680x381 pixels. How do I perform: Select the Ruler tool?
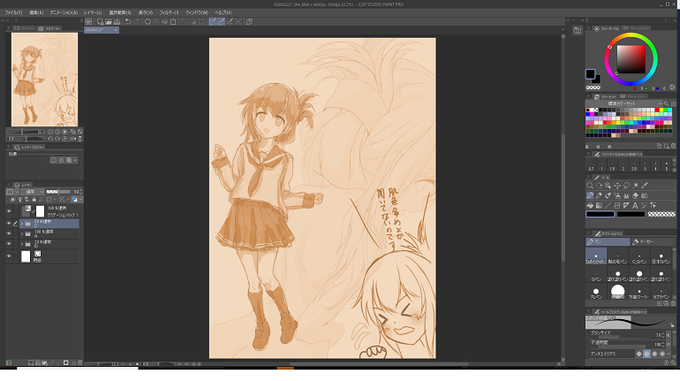(626, 205)
